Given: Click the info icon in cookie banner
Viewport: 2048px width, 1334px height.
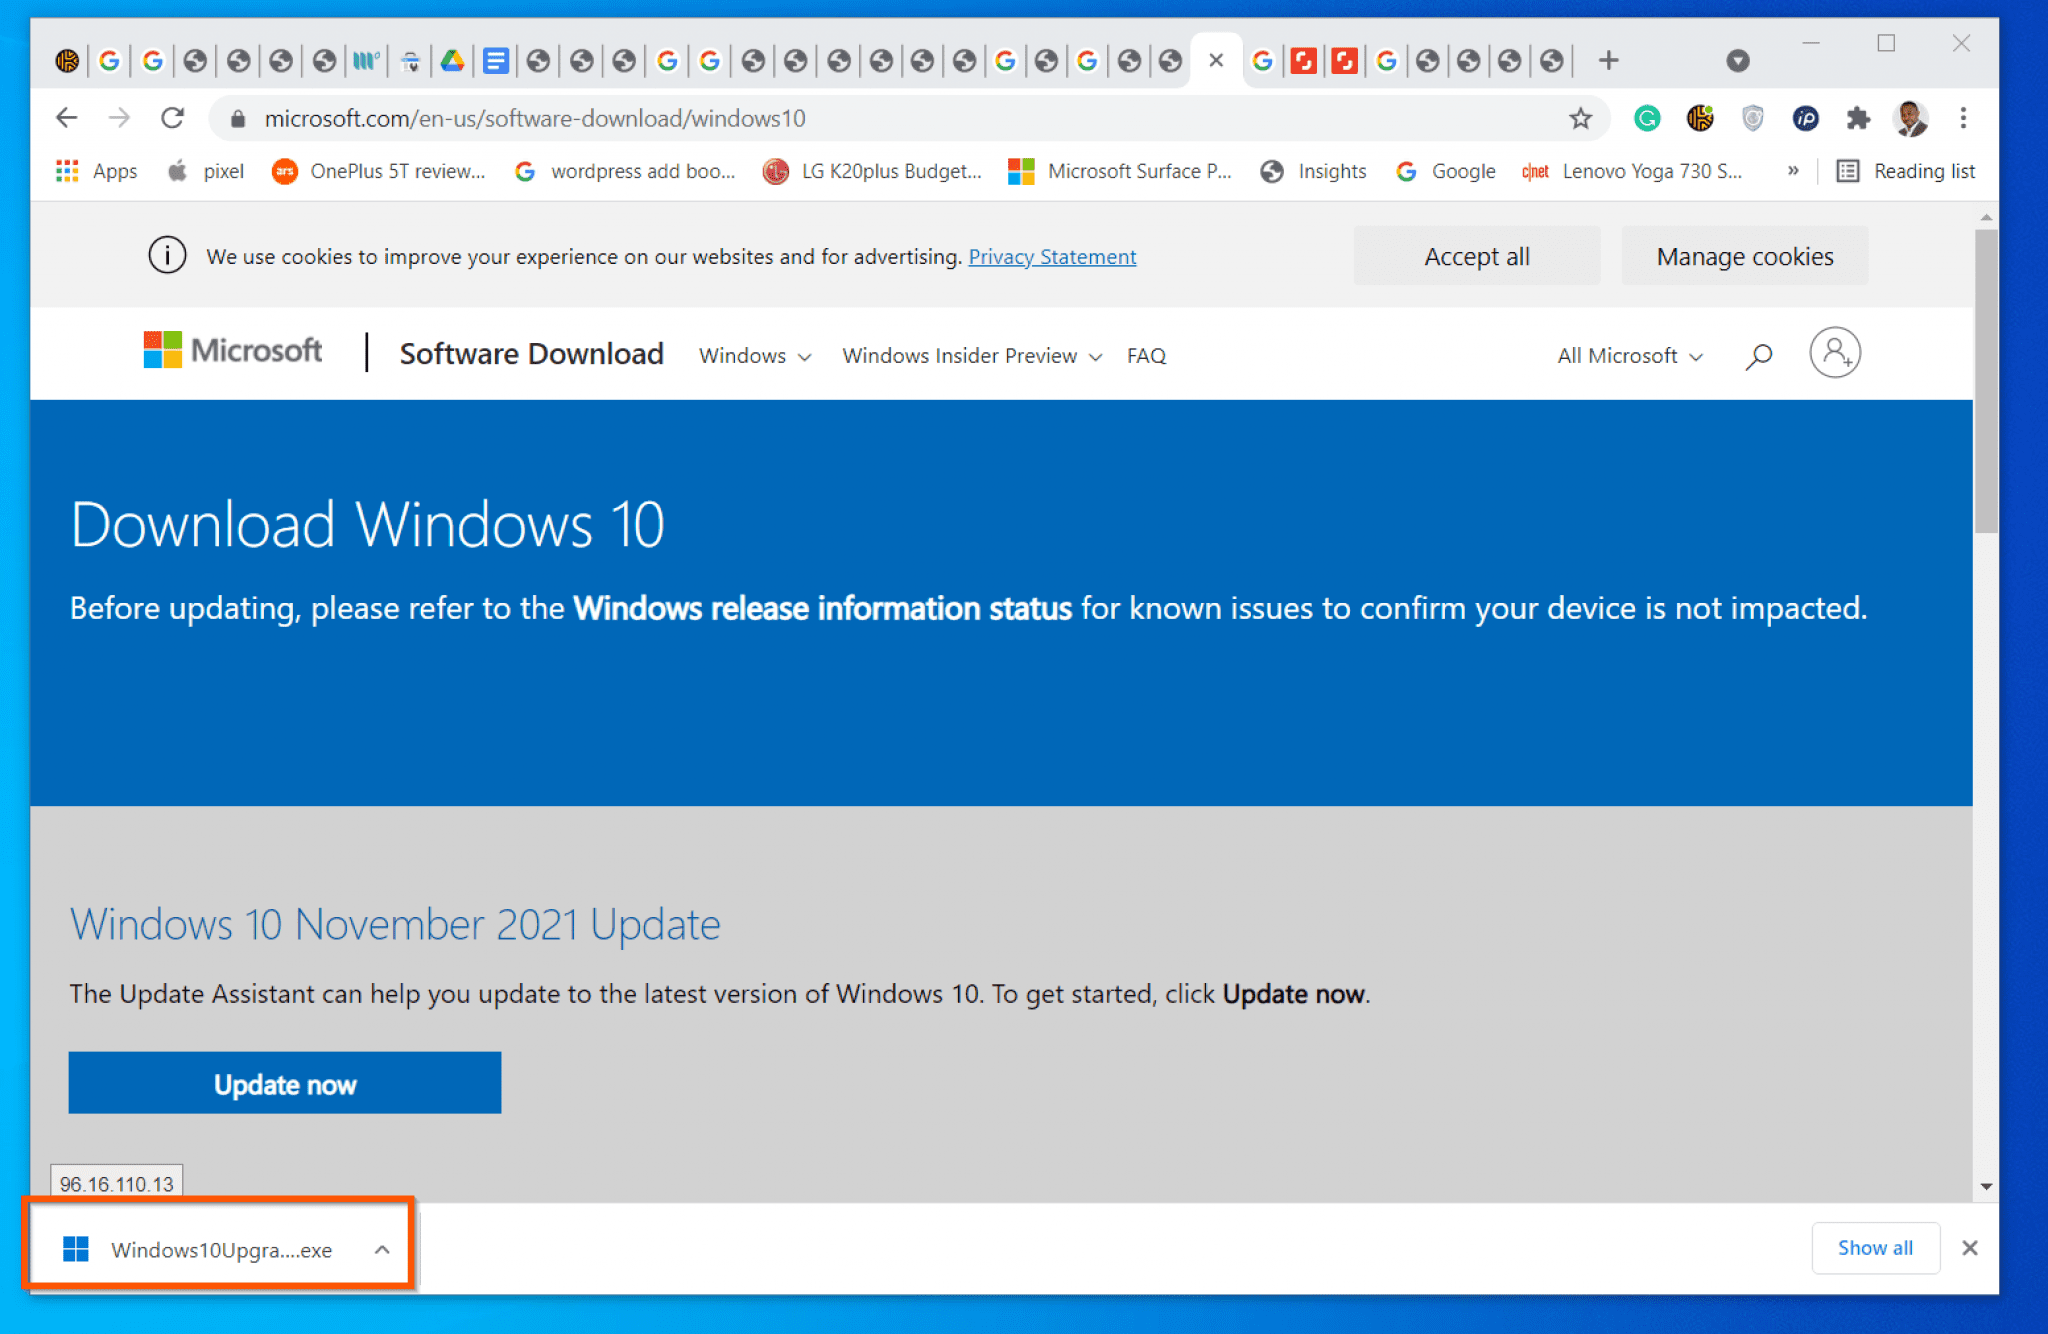Looking at the screenshot, I should point(167,255).
